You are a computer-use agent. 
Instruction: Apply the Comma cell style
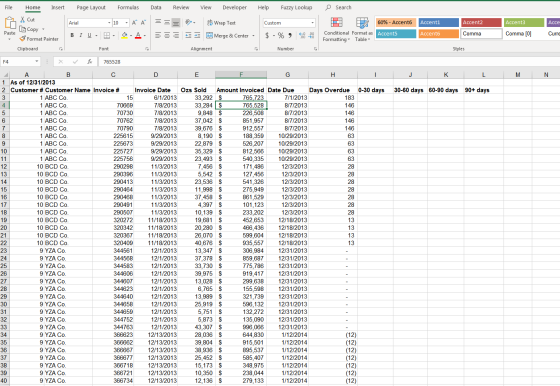tap(481, 34)
